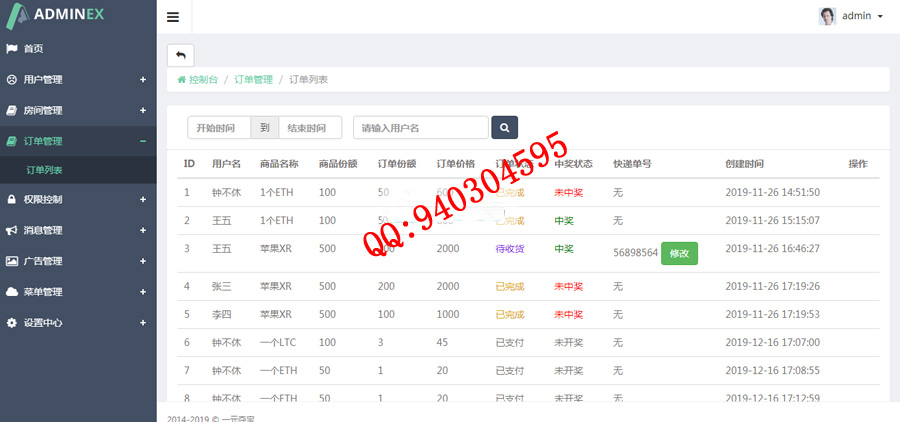
Task: Click the ADMINEX logo
Action: coord(68,16)
